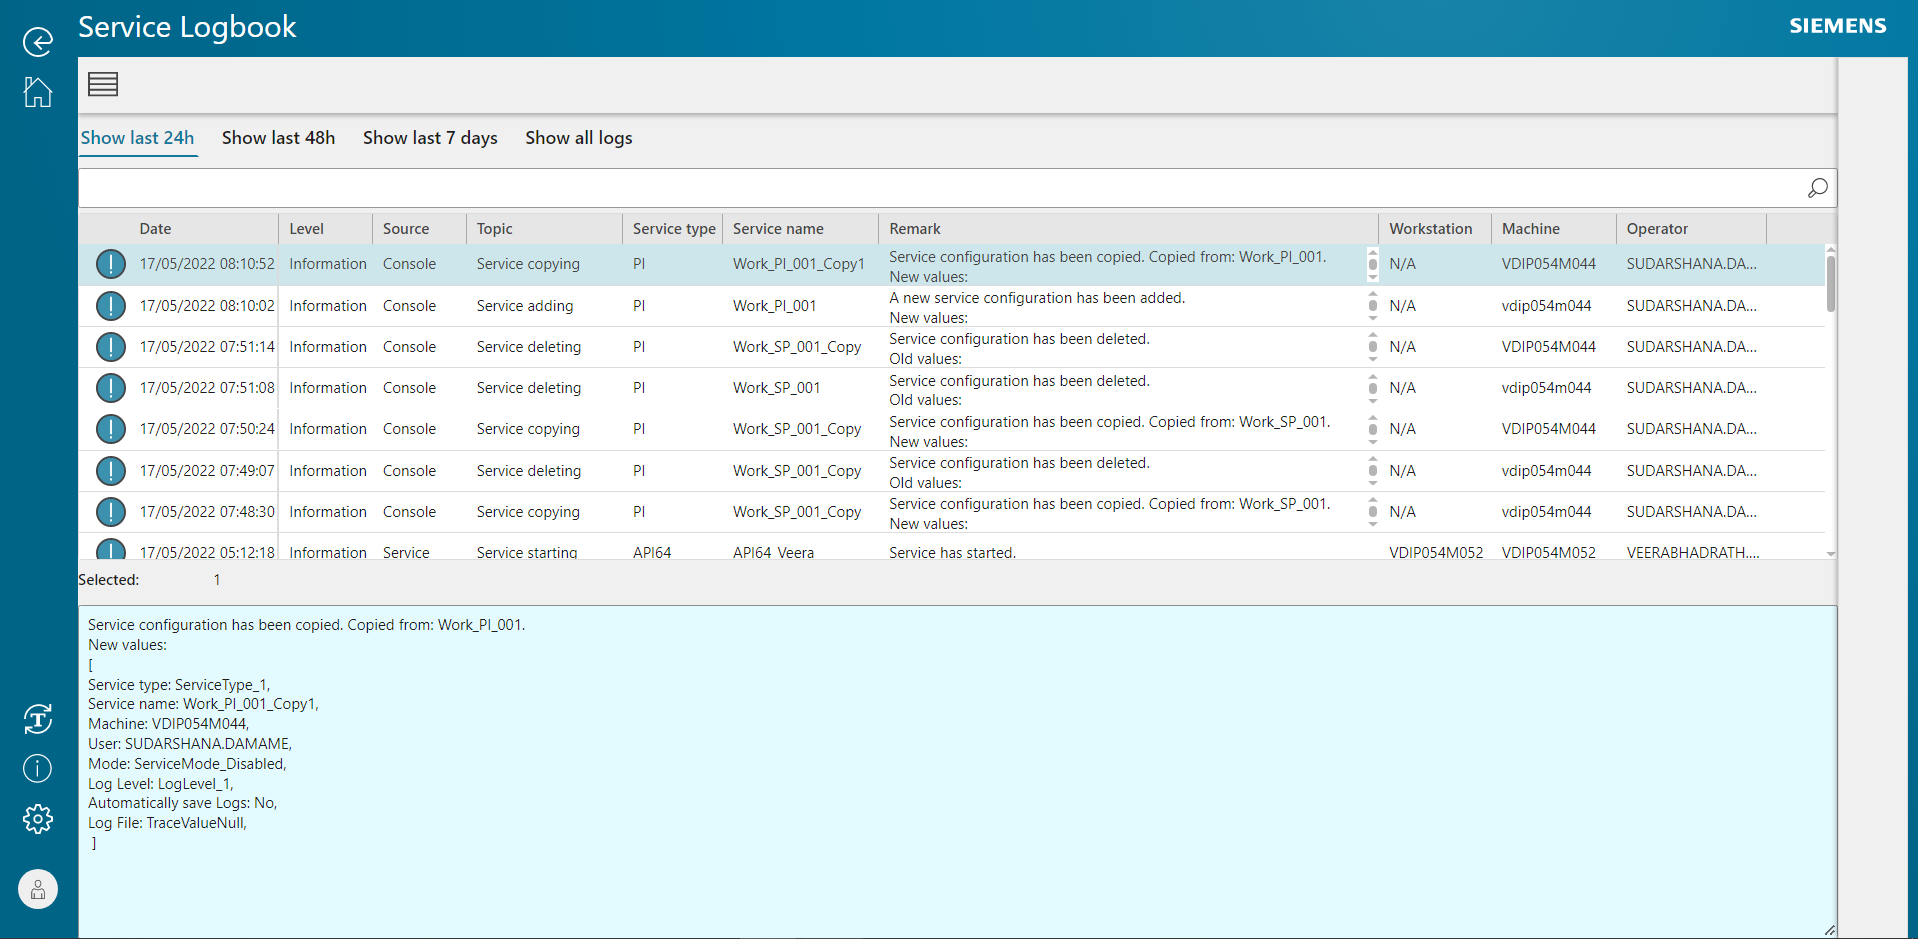Click the language/translation icon in the sidebar
This screenshot has height=939, width=1918.
[37, 719]
